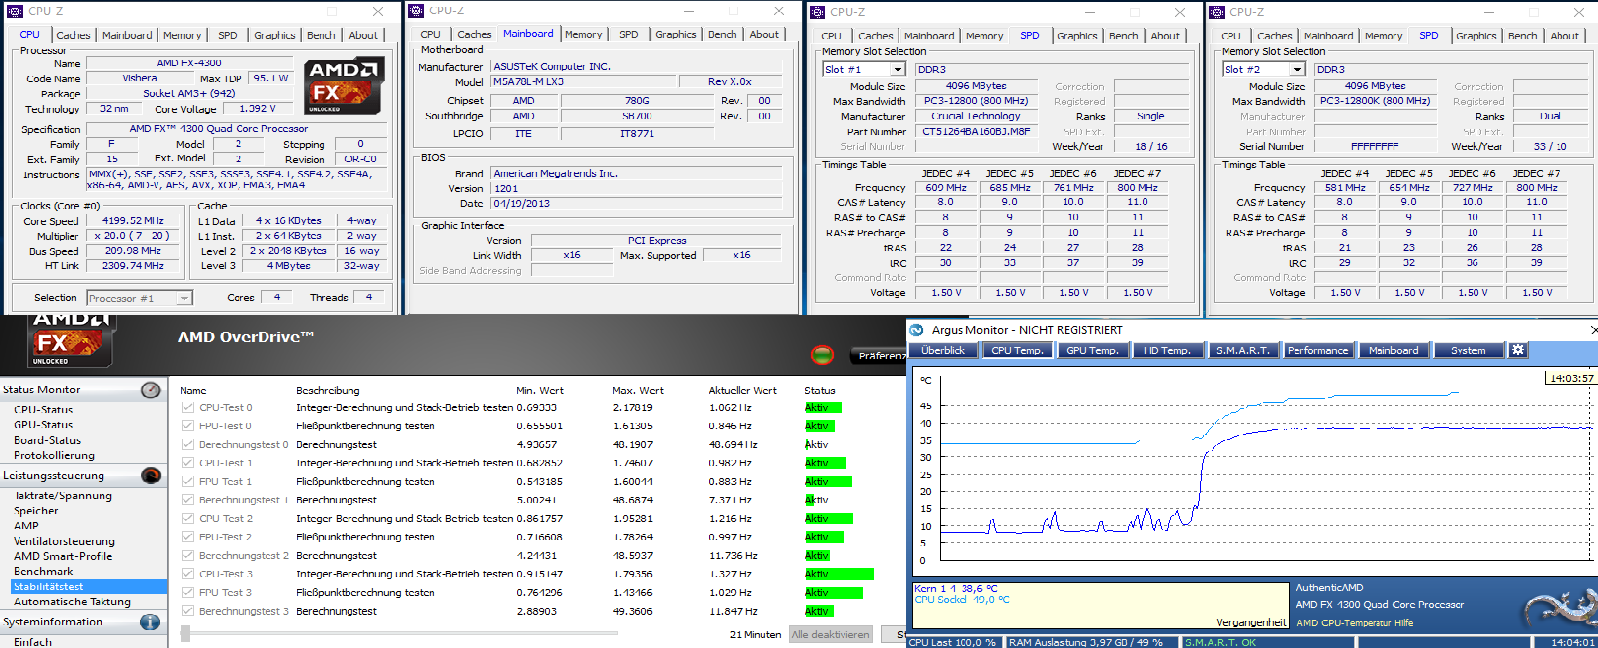Click the Alle deaktivieren button

(x=830, y=634)
